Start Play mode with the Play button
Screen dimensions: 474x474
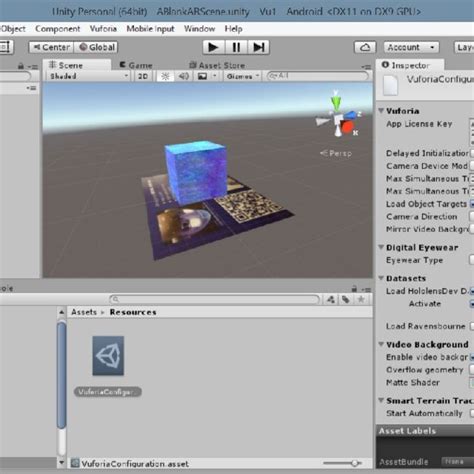coord(214,47)
